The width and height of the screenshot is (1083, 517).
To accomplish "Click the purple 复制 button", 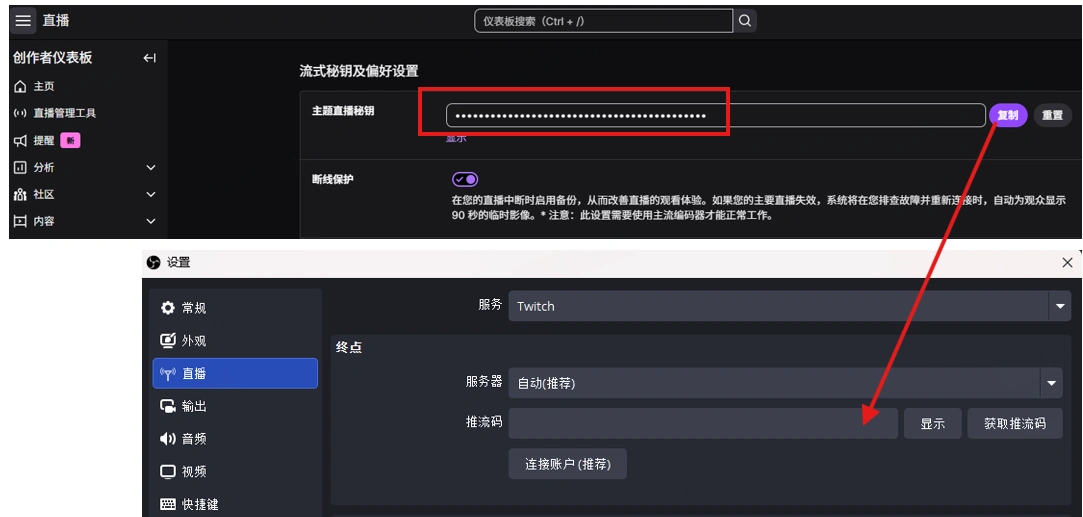I will pos(1008,115).
